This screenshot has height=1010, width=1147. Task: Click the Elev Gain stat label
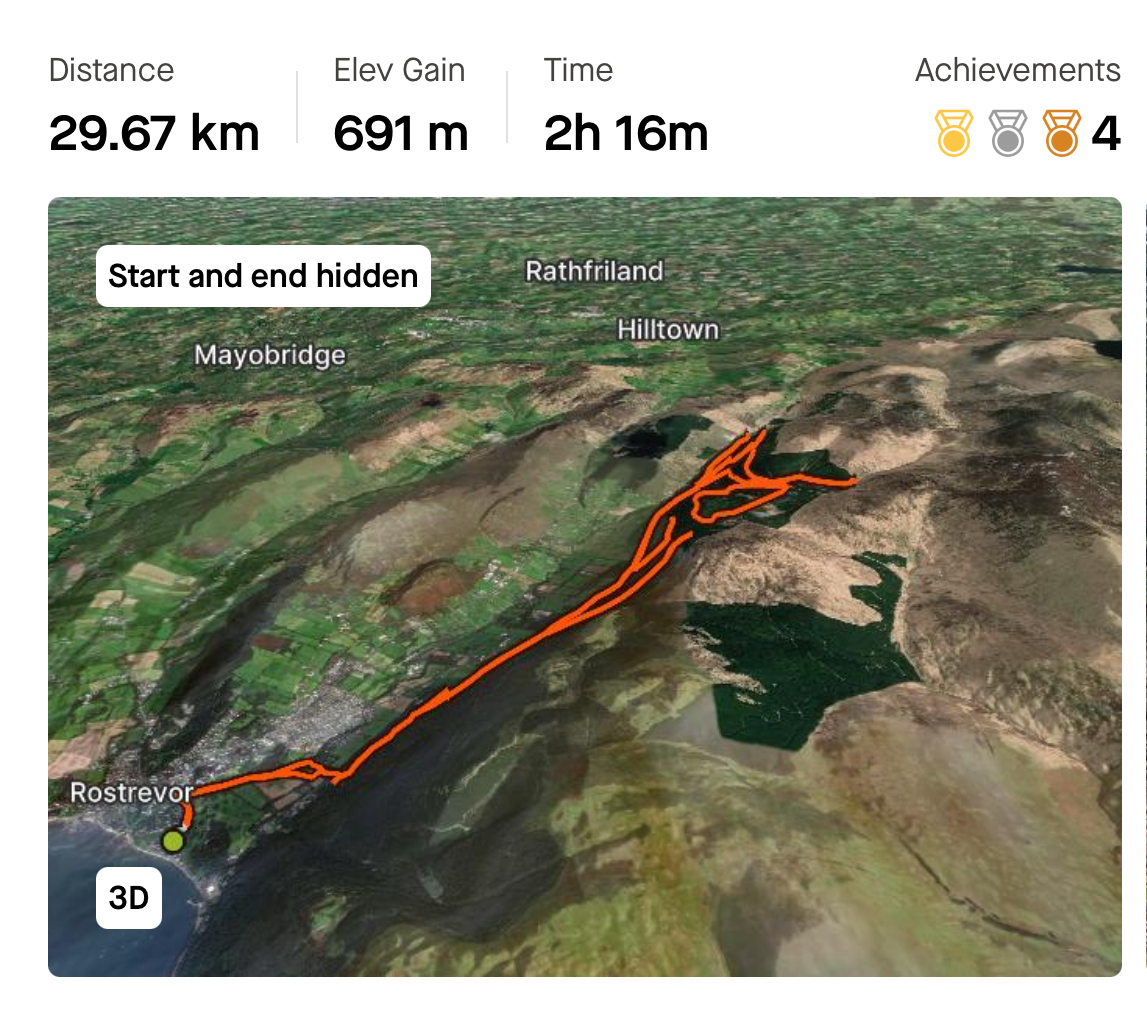[x=399, y=70]
